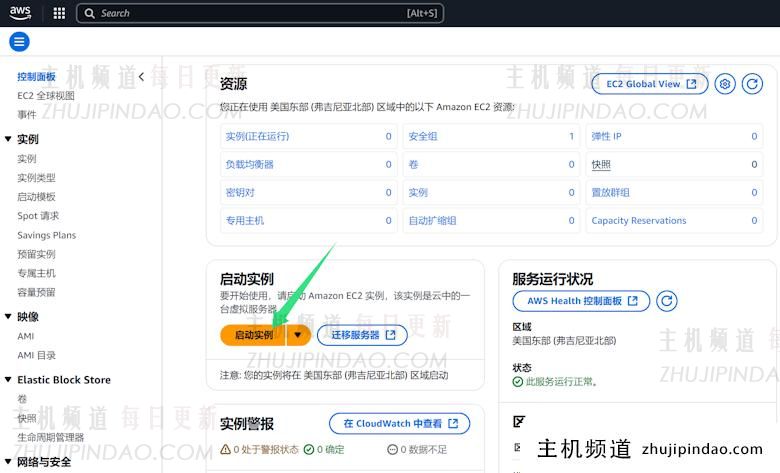This screenshot has height=473, width=780.
Task: Open 负载均衡器 resource link
Action: click(250, 164)
